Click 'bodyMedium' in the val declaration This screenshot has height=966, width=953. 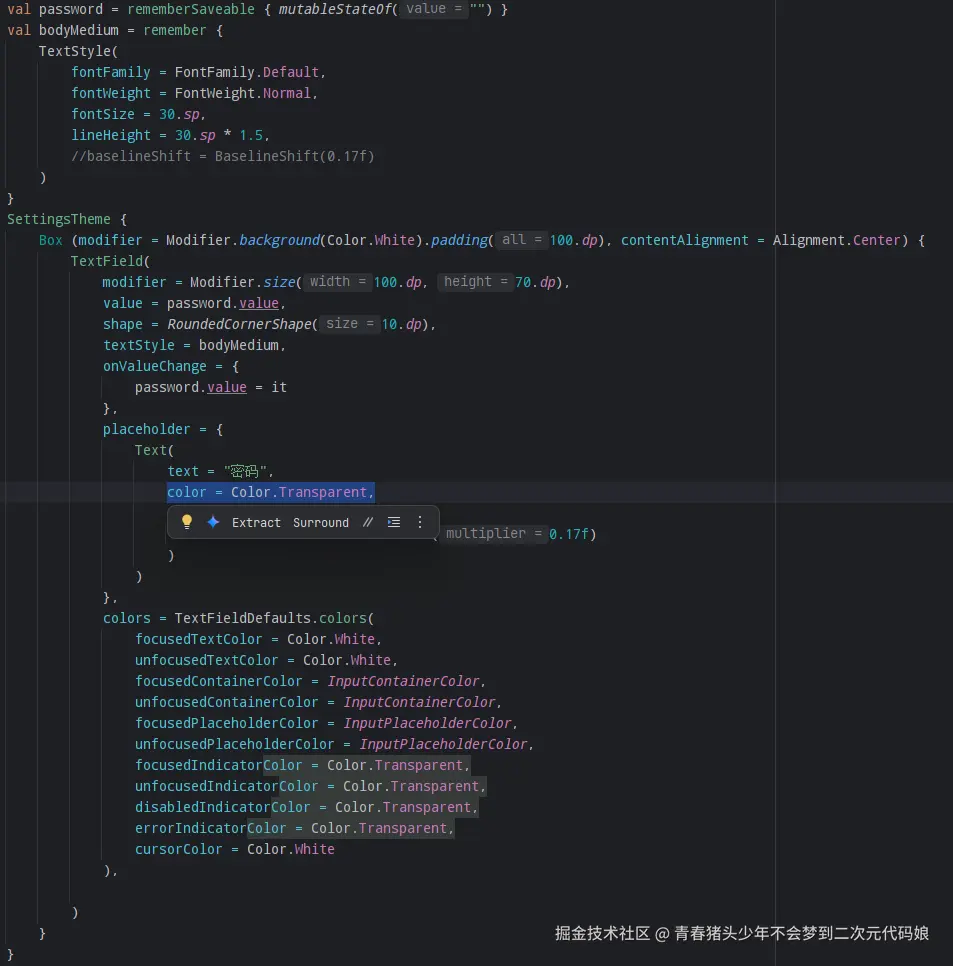(79, 30)
